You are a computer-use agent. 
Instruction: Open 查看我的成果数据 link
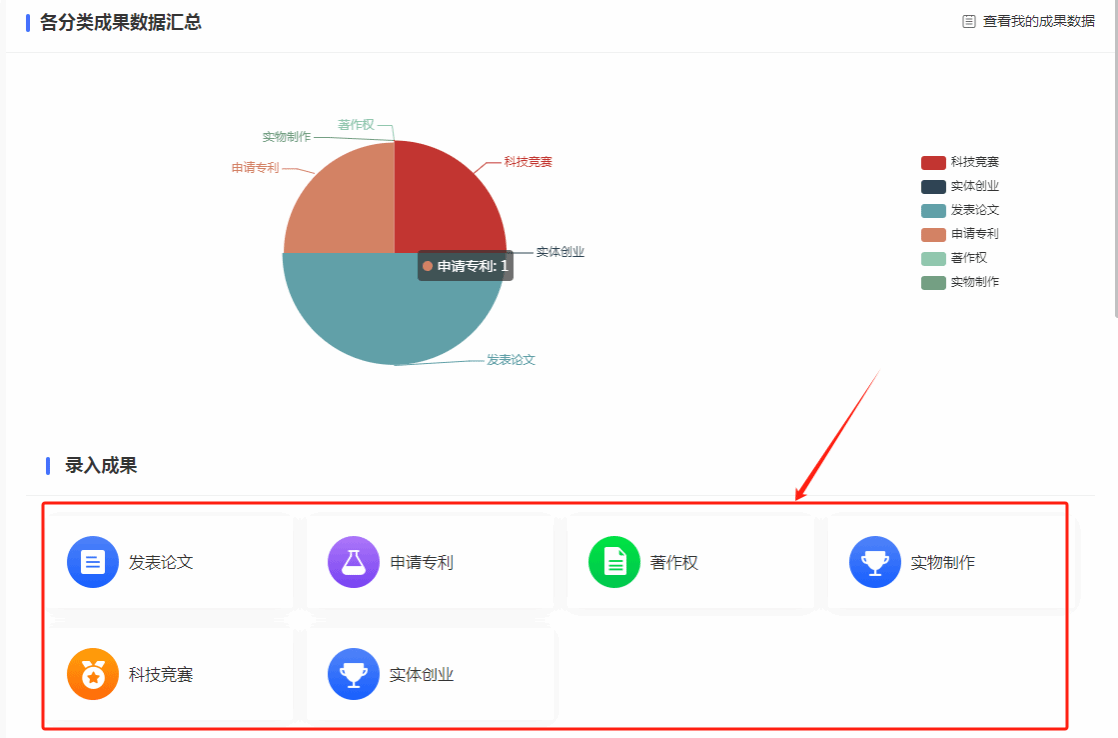[1038, 21]
